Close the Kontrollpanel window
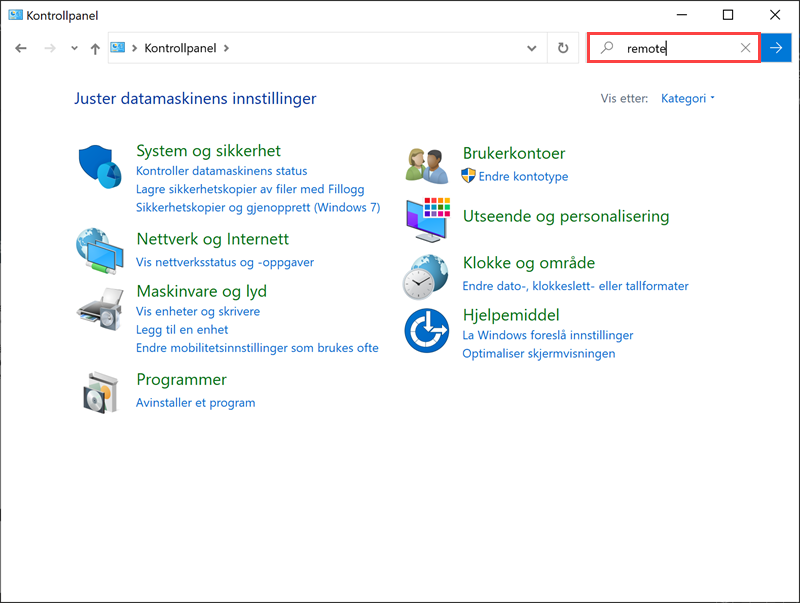This screenshot has width=800, height=603. (x=775, y=15)
